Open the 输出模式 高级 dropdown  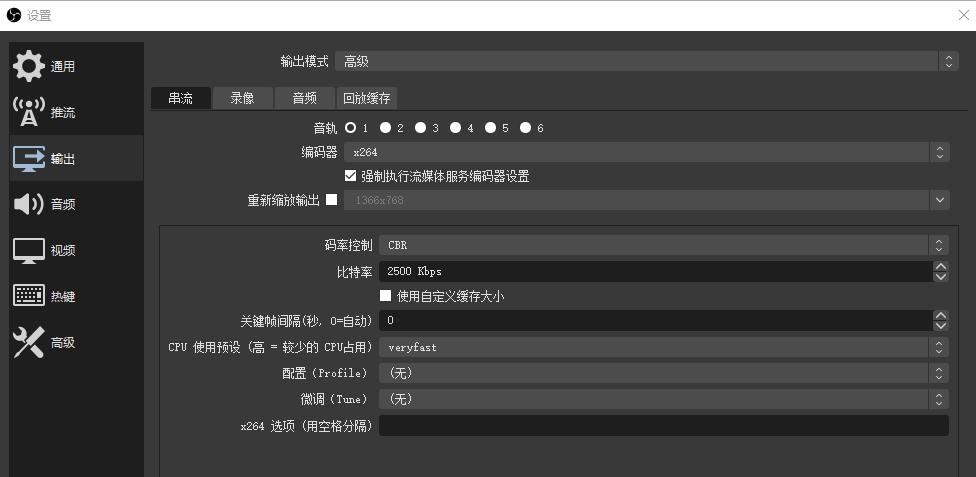tap(647, 61)
